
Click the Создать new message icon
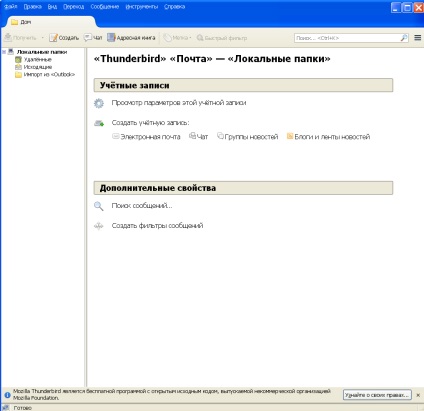click(53, 38)
